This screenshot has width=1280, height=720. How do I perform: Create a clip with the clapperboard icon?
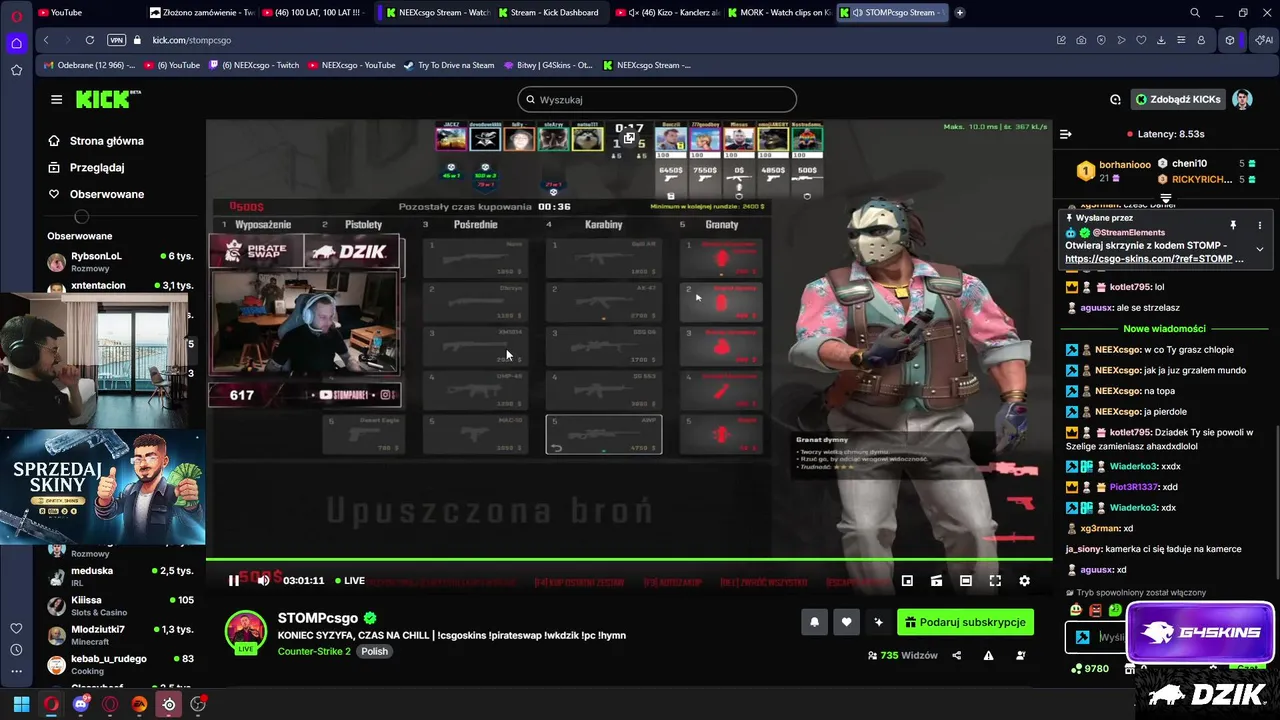[936, 580]
